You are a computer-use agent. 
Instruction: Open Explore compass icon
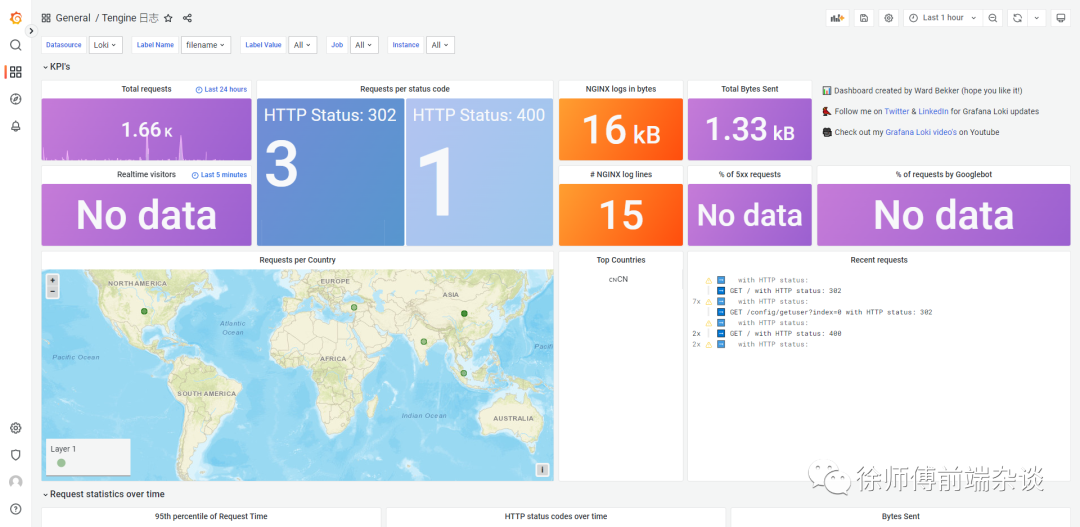16,99
